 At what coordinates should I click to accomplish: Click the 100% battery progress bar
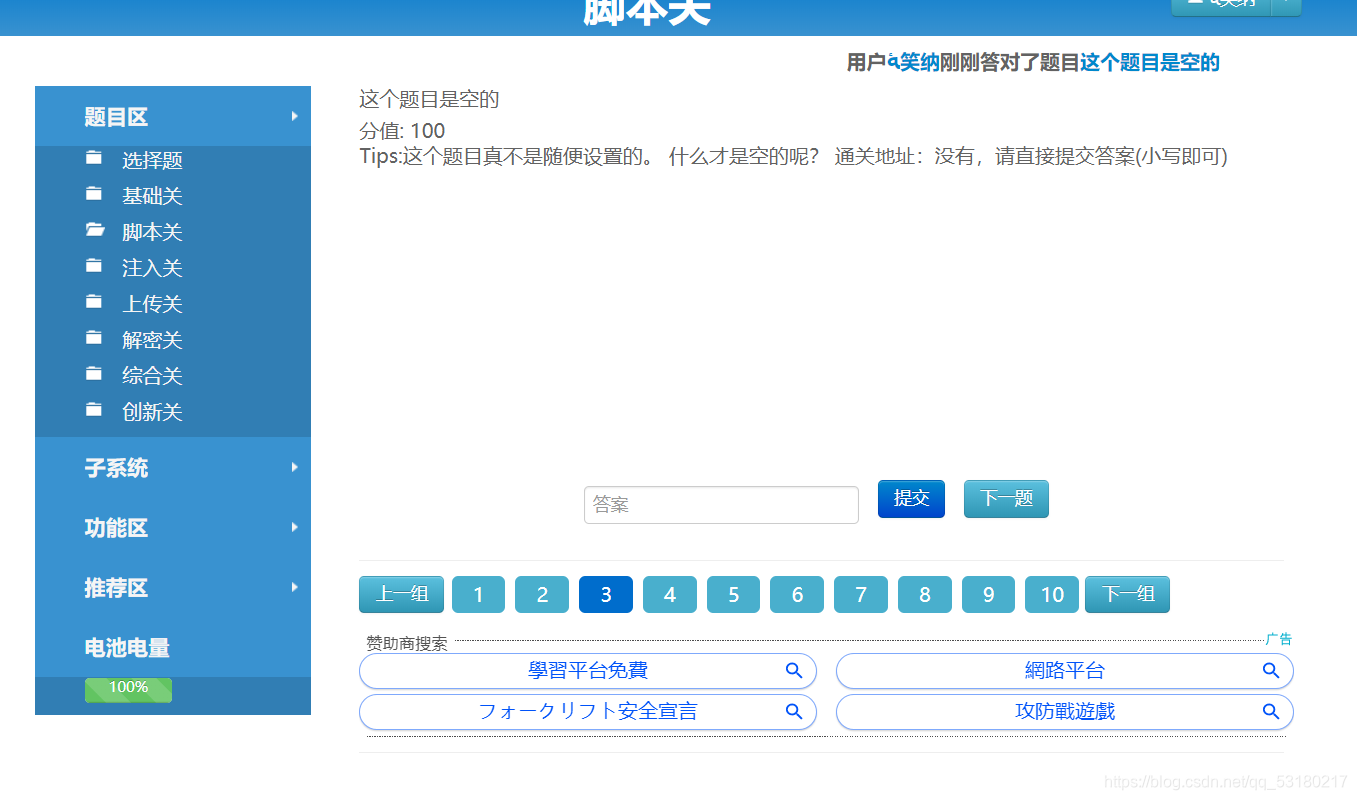coord(128,690)
